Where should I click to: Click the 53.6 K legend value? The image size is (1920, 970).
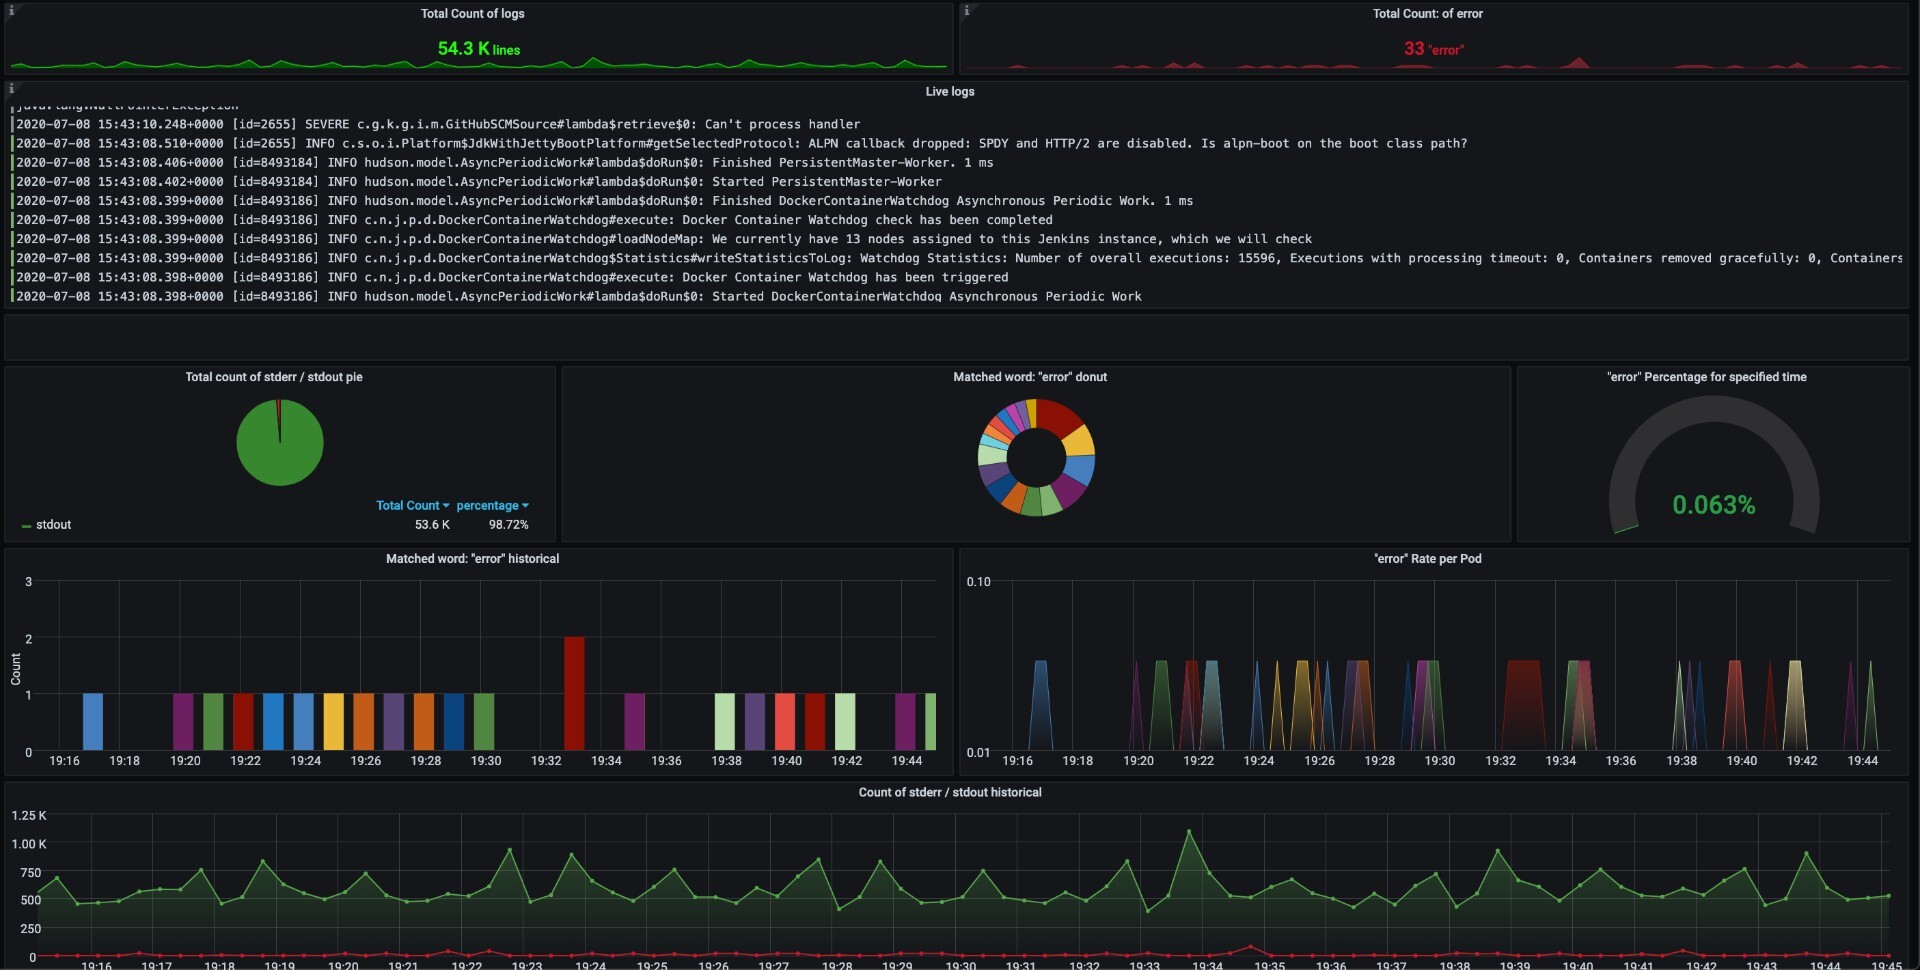432,525
